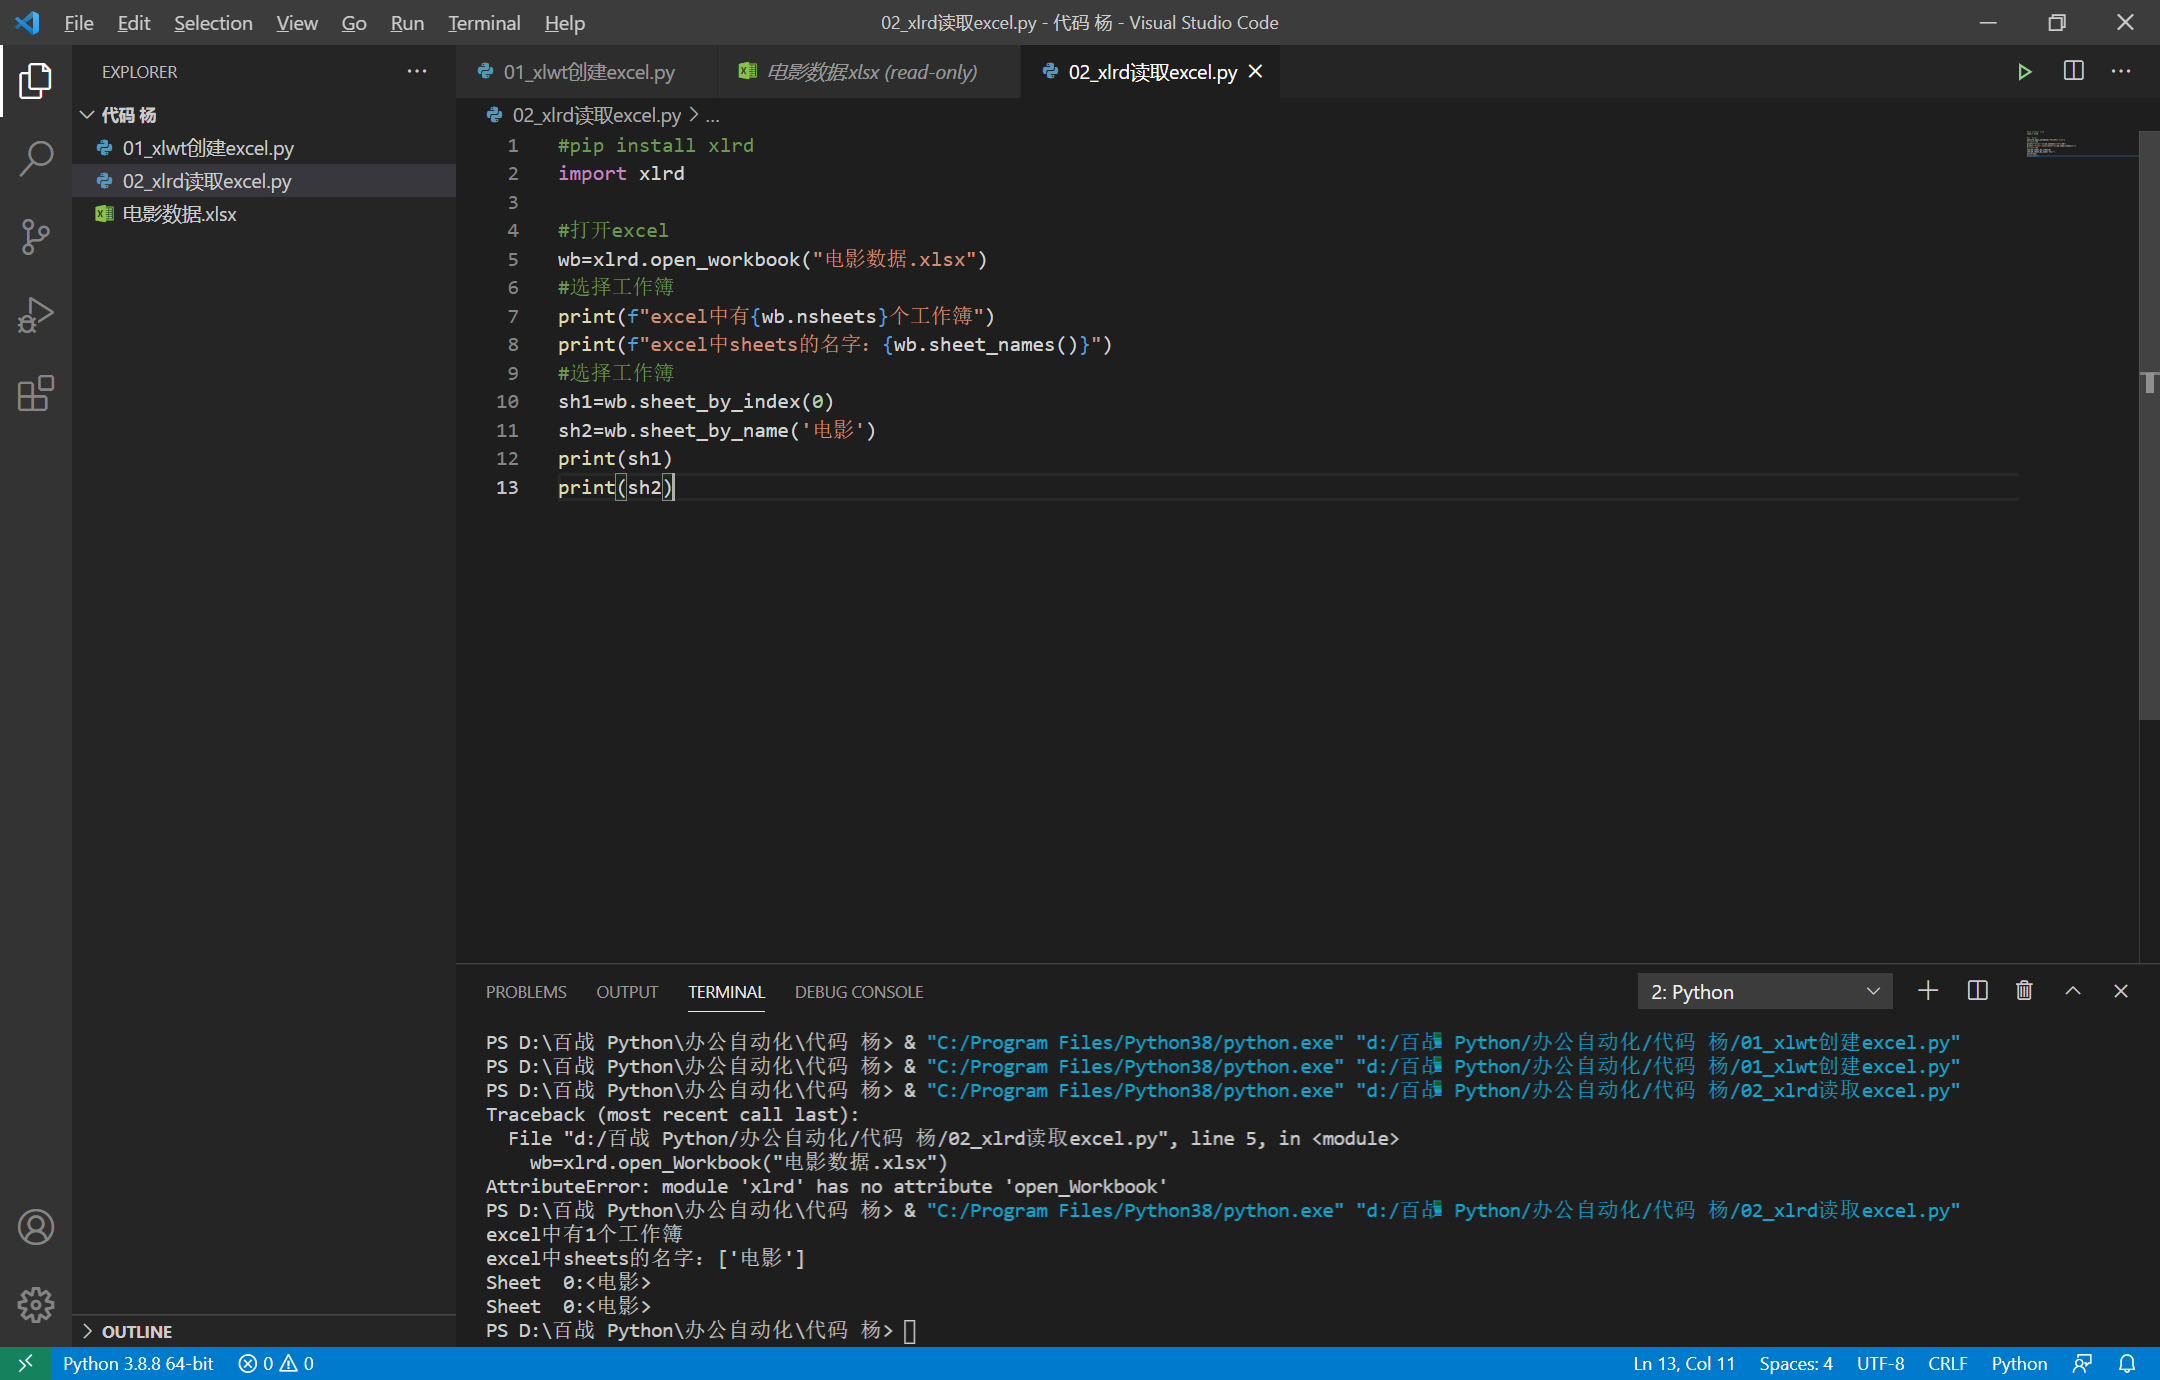Open notifications bell in status bar
Screen dimensions: 2160x1380
(2127, 1363)
